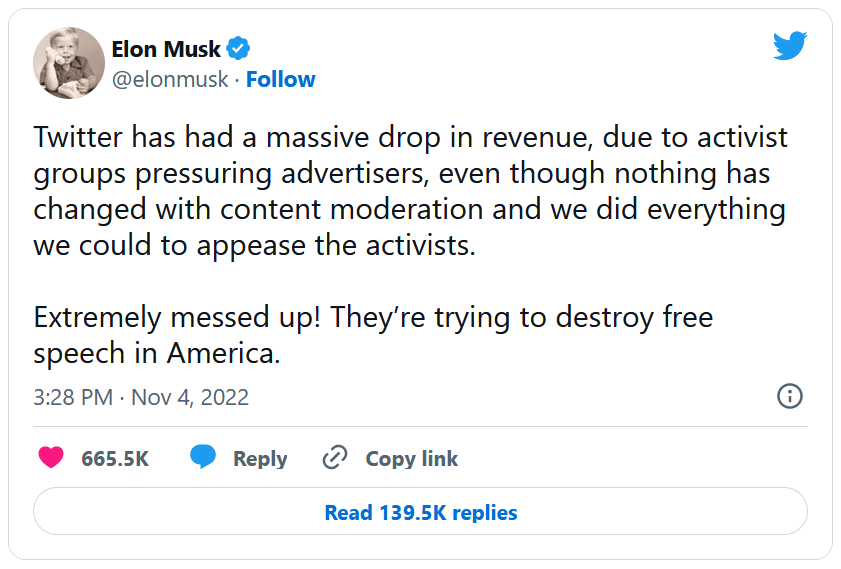
Task: Open Elon Musk's profile picture
Action: 63,63
